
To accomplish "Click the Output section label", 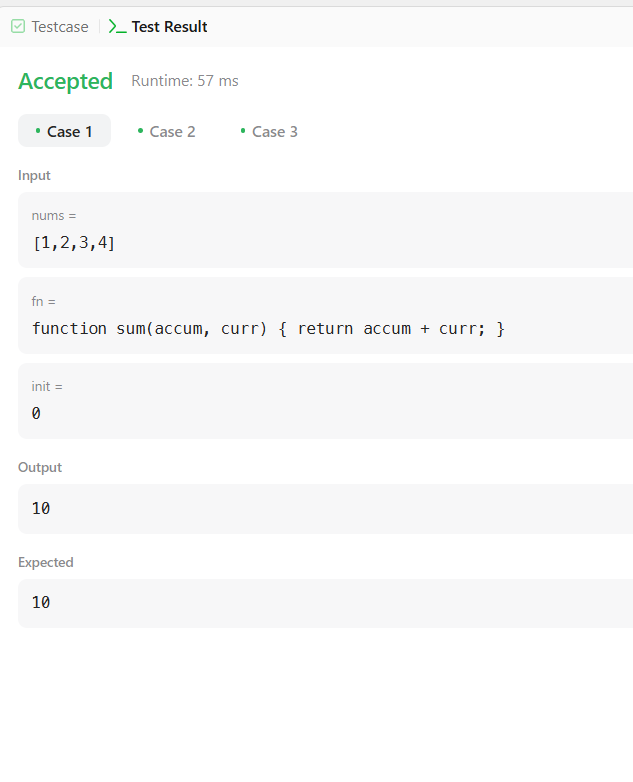I will (x=40, y=467).
